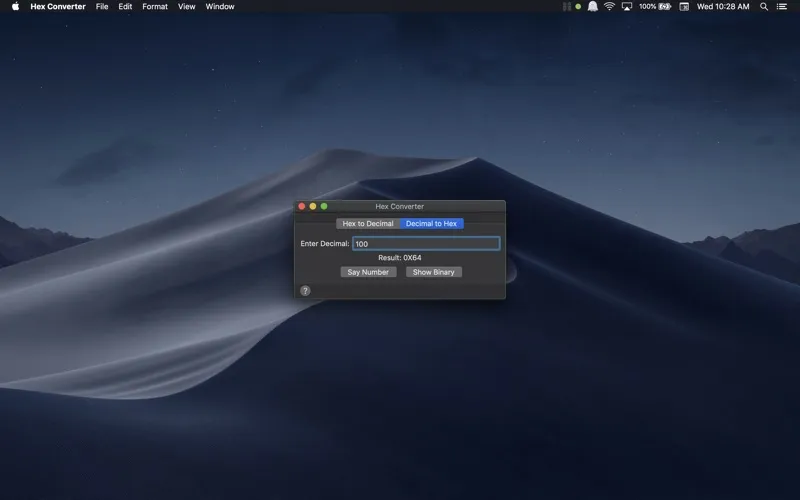Screen dimensions: 800x500
Task: Open the Edit menu
Action: pyautogui.click(x=125, y=7)
